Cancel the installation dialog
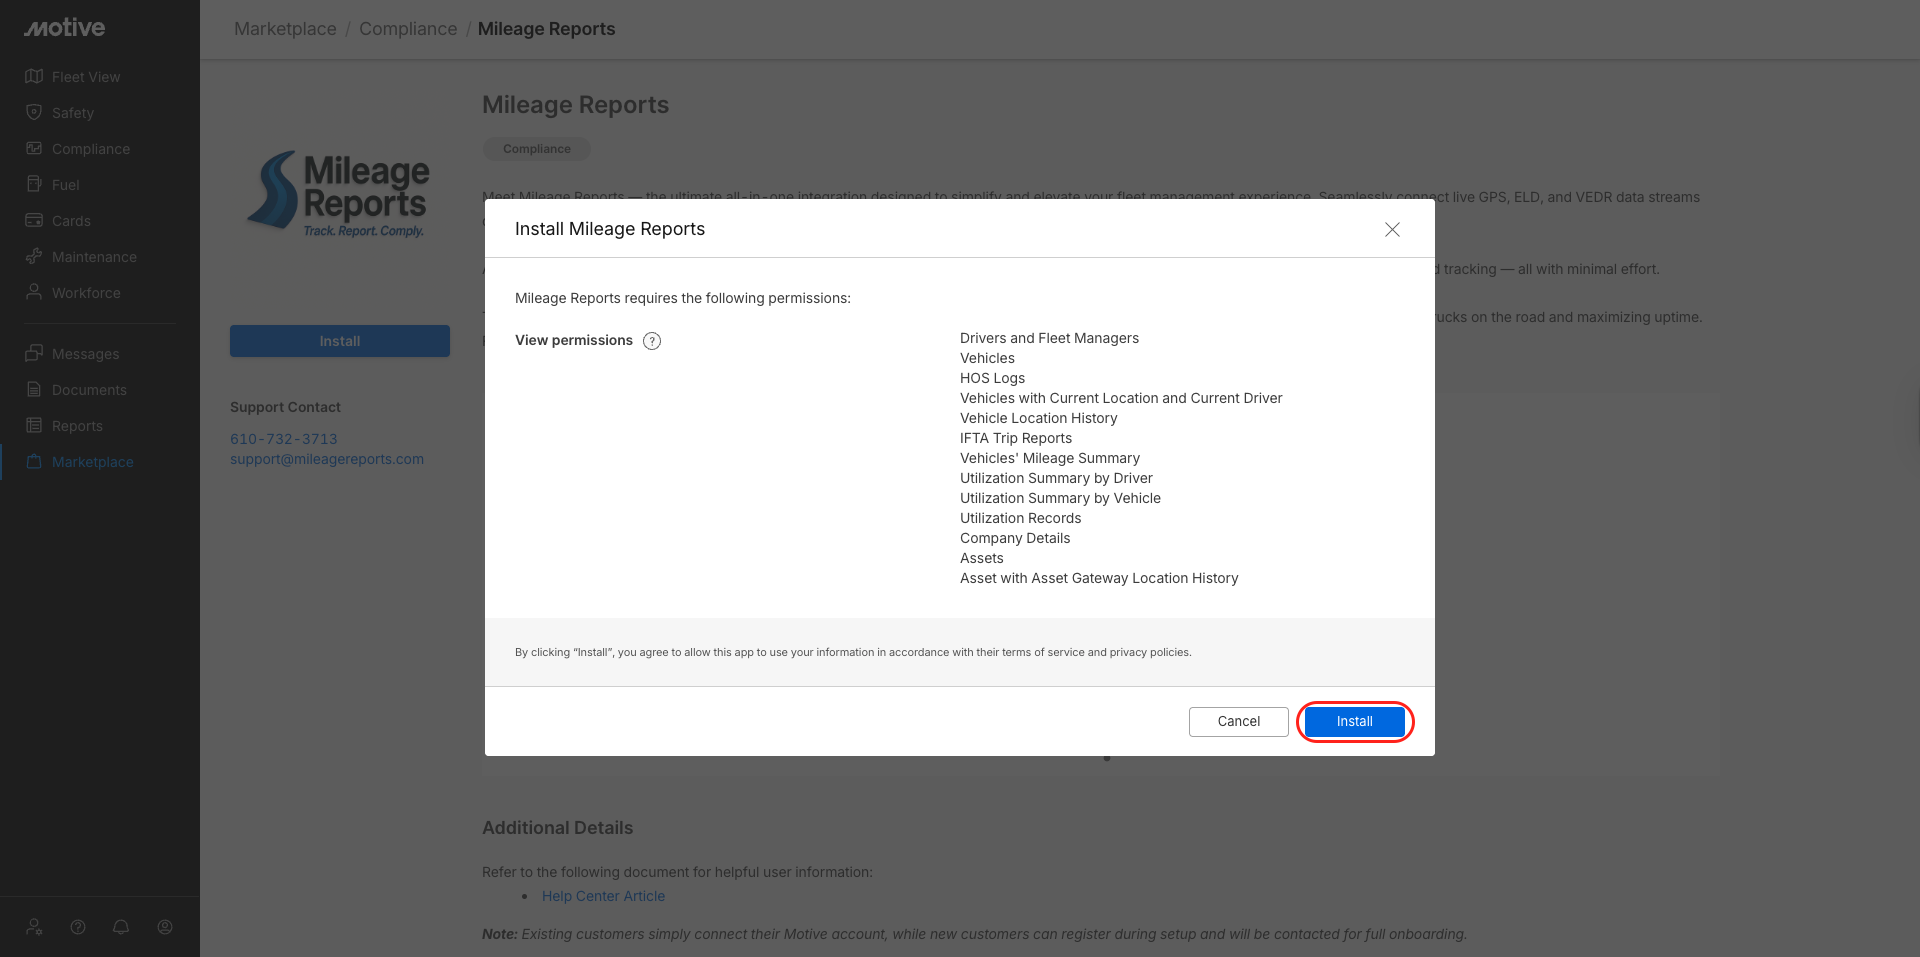The height and width of the screenshot is (957, 1920). (x=1238, y=722)
